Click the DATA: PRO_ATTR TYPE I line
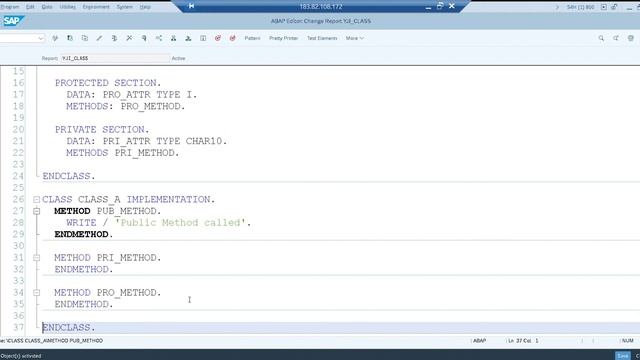640x360 pixels. [132, 95]
